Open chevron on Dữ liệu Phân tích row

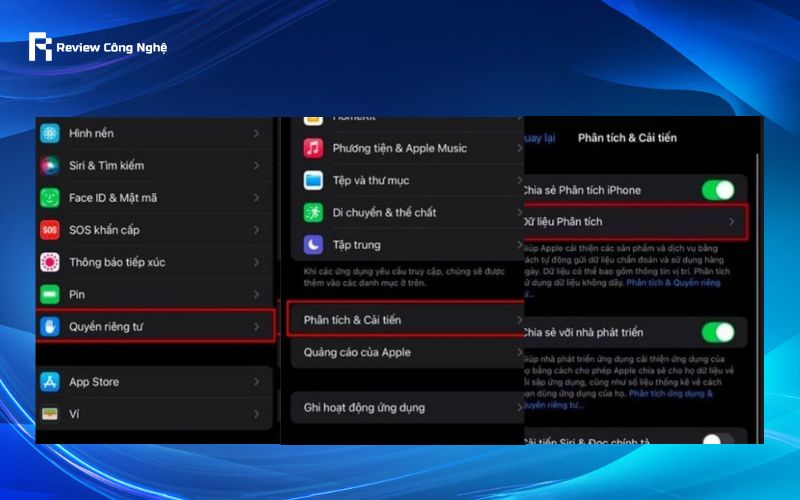[732, 221]
